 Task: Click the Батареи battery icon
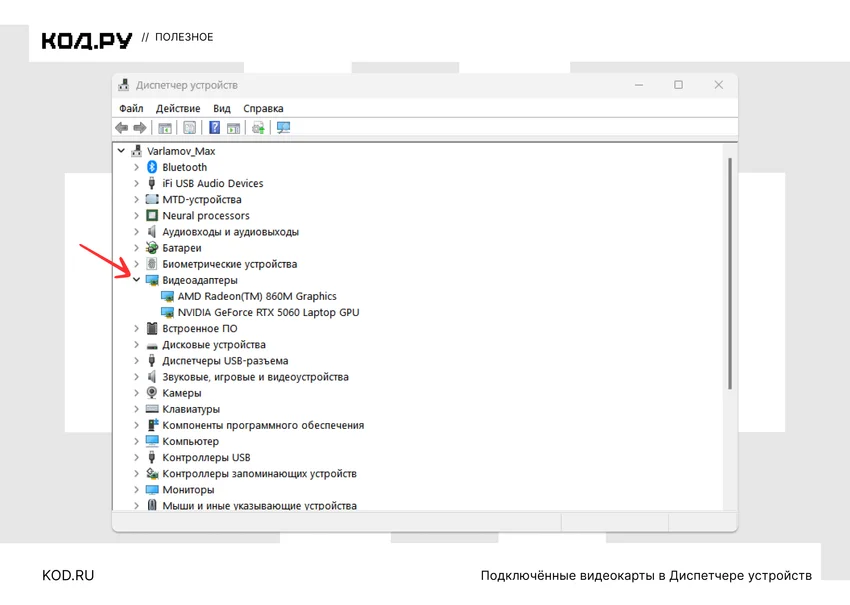(152, 248)
